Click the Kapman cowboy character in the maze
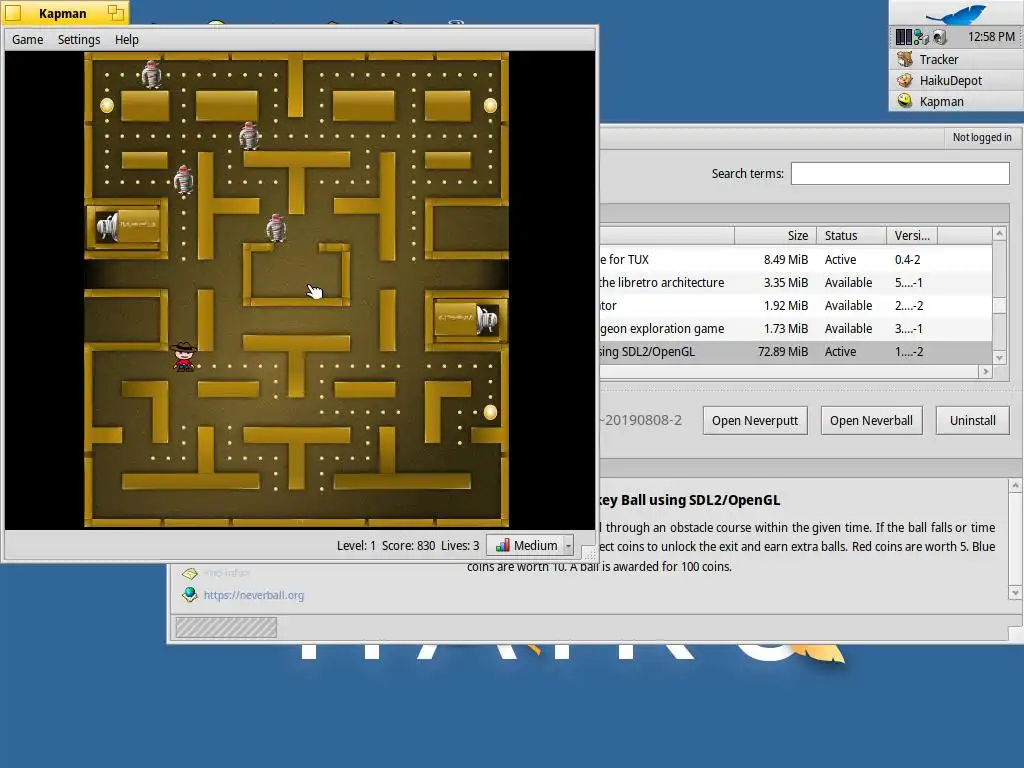This screenshot has width=1024, height=768. click(184, 356)
